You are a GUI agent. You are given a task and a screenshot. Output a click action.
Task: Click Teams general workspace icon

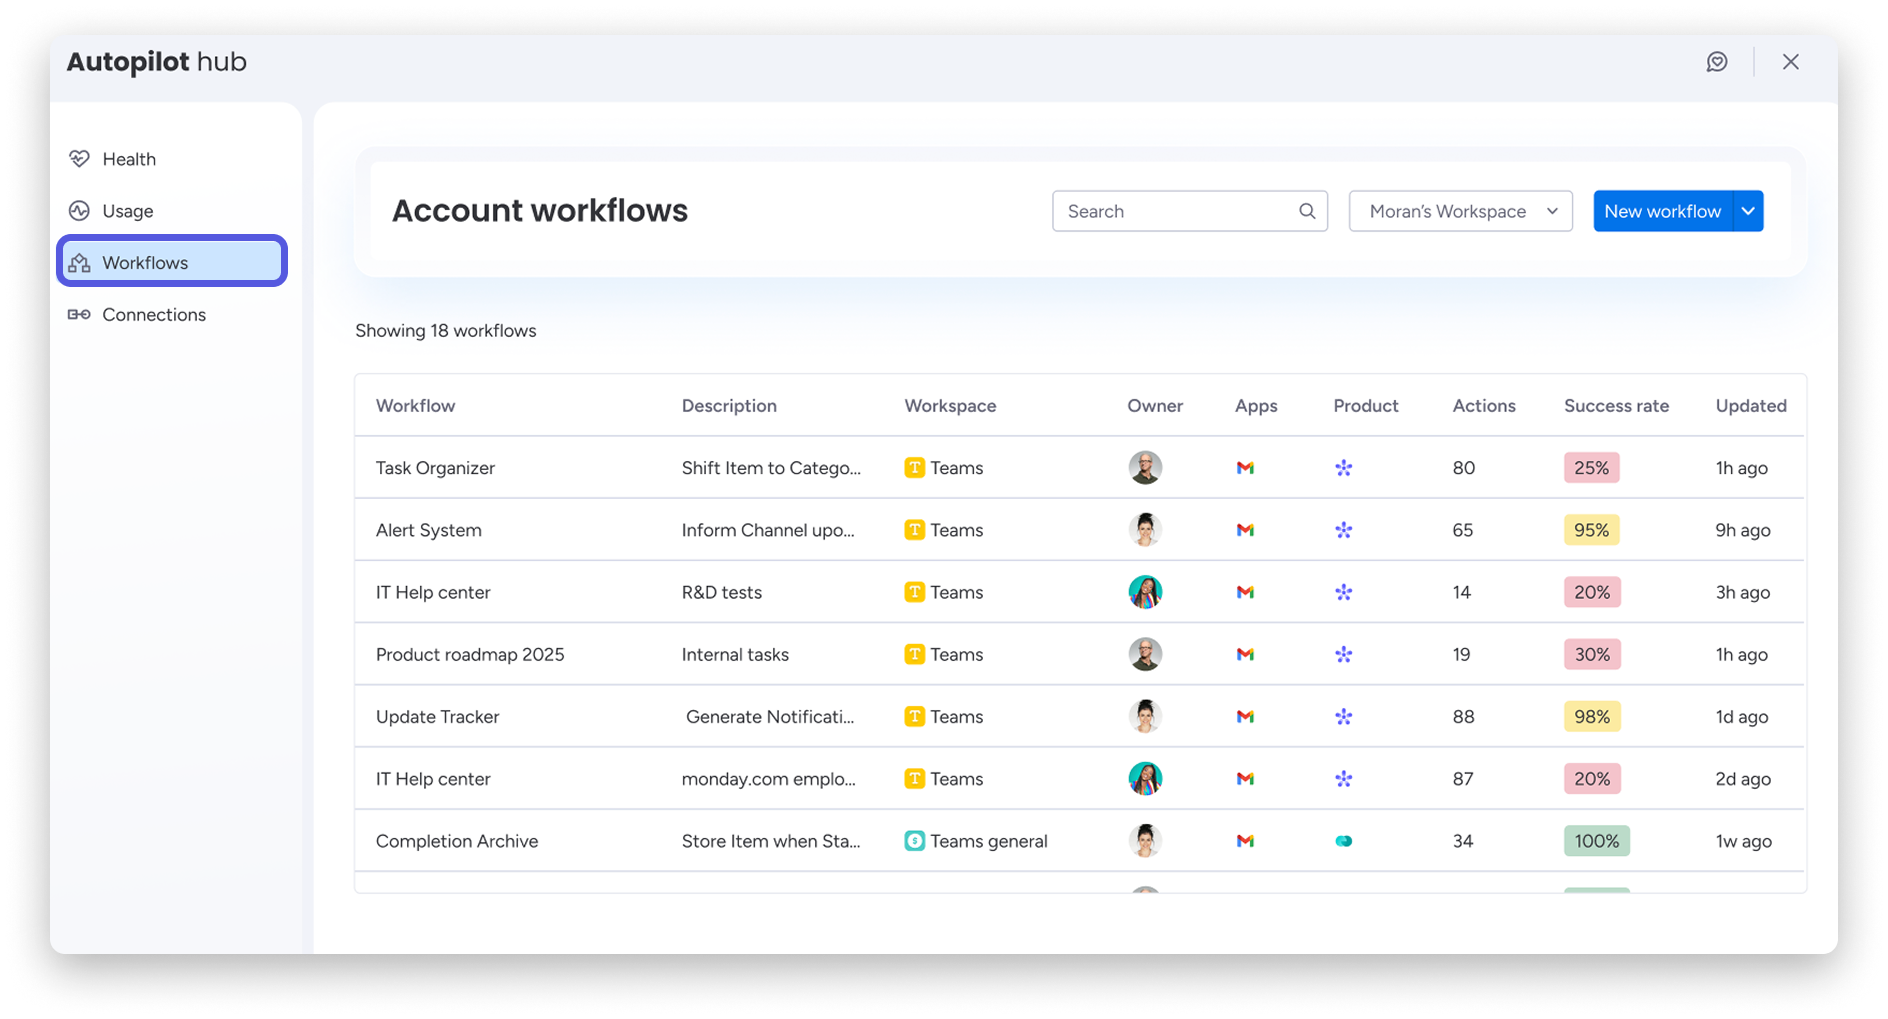tap(914, 841)
